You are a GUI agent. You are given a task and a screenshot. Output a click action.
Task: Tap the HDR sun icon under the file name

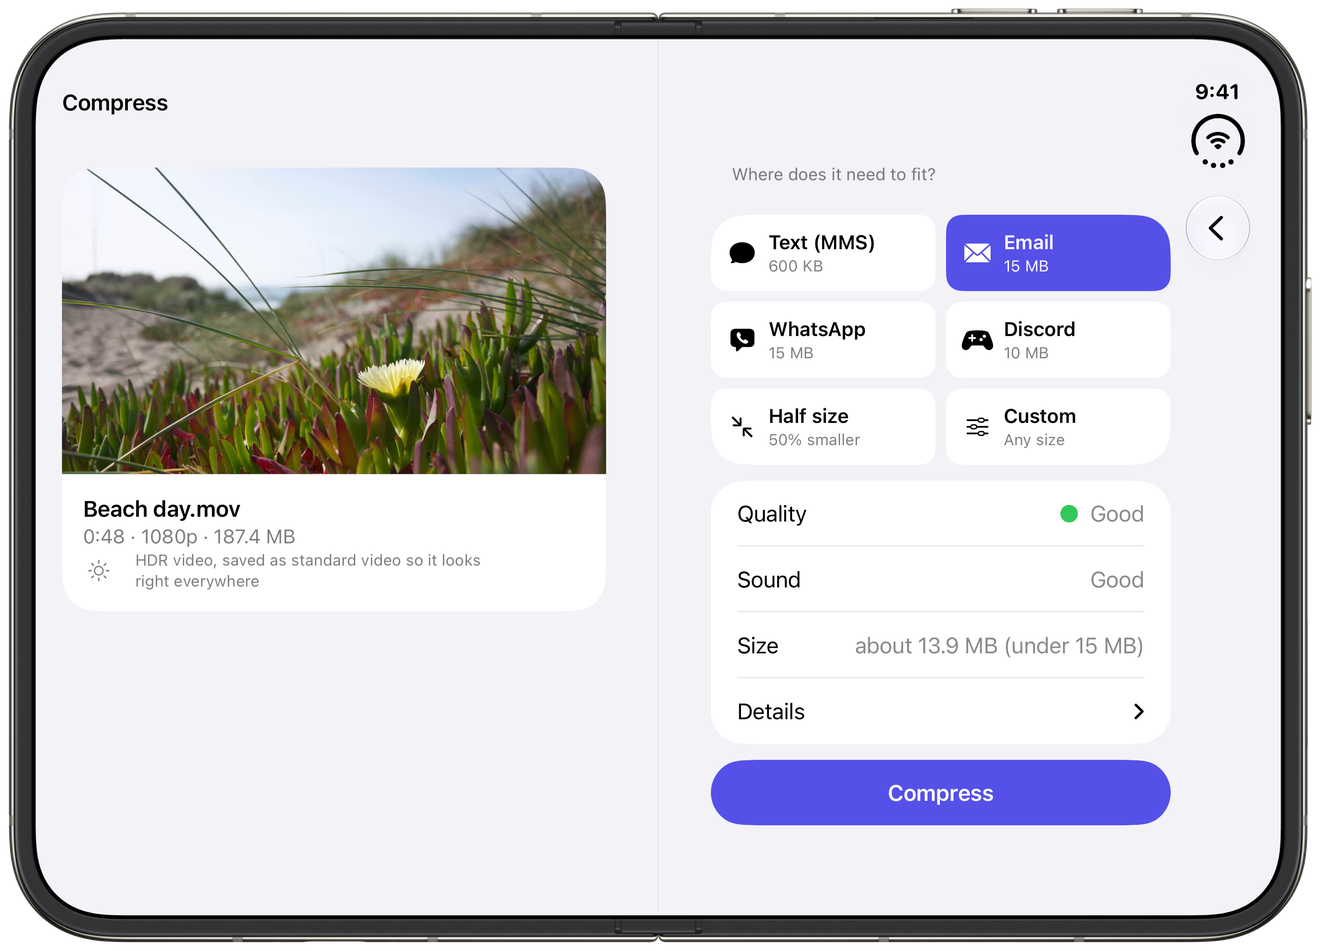[99, 571]
